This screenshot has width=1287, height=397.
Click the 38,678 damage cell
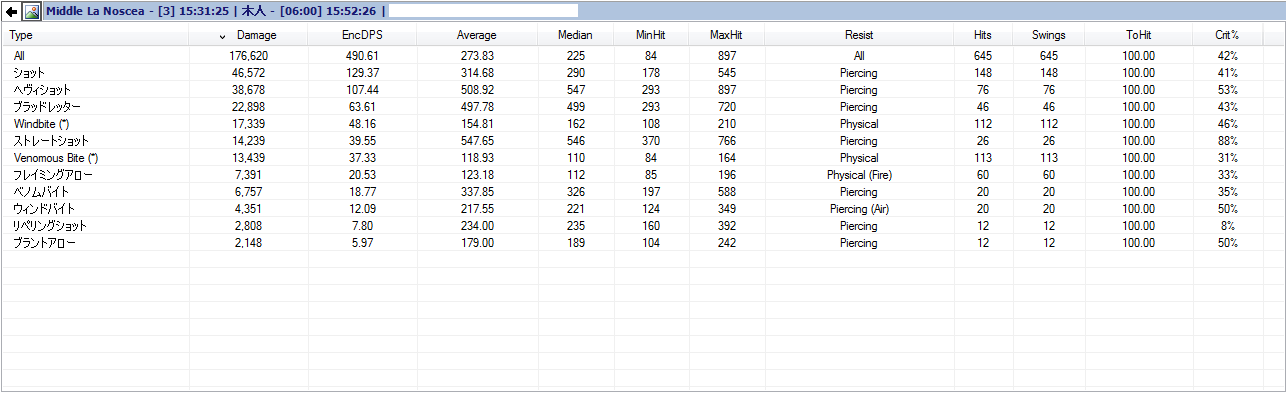(249, 90)
